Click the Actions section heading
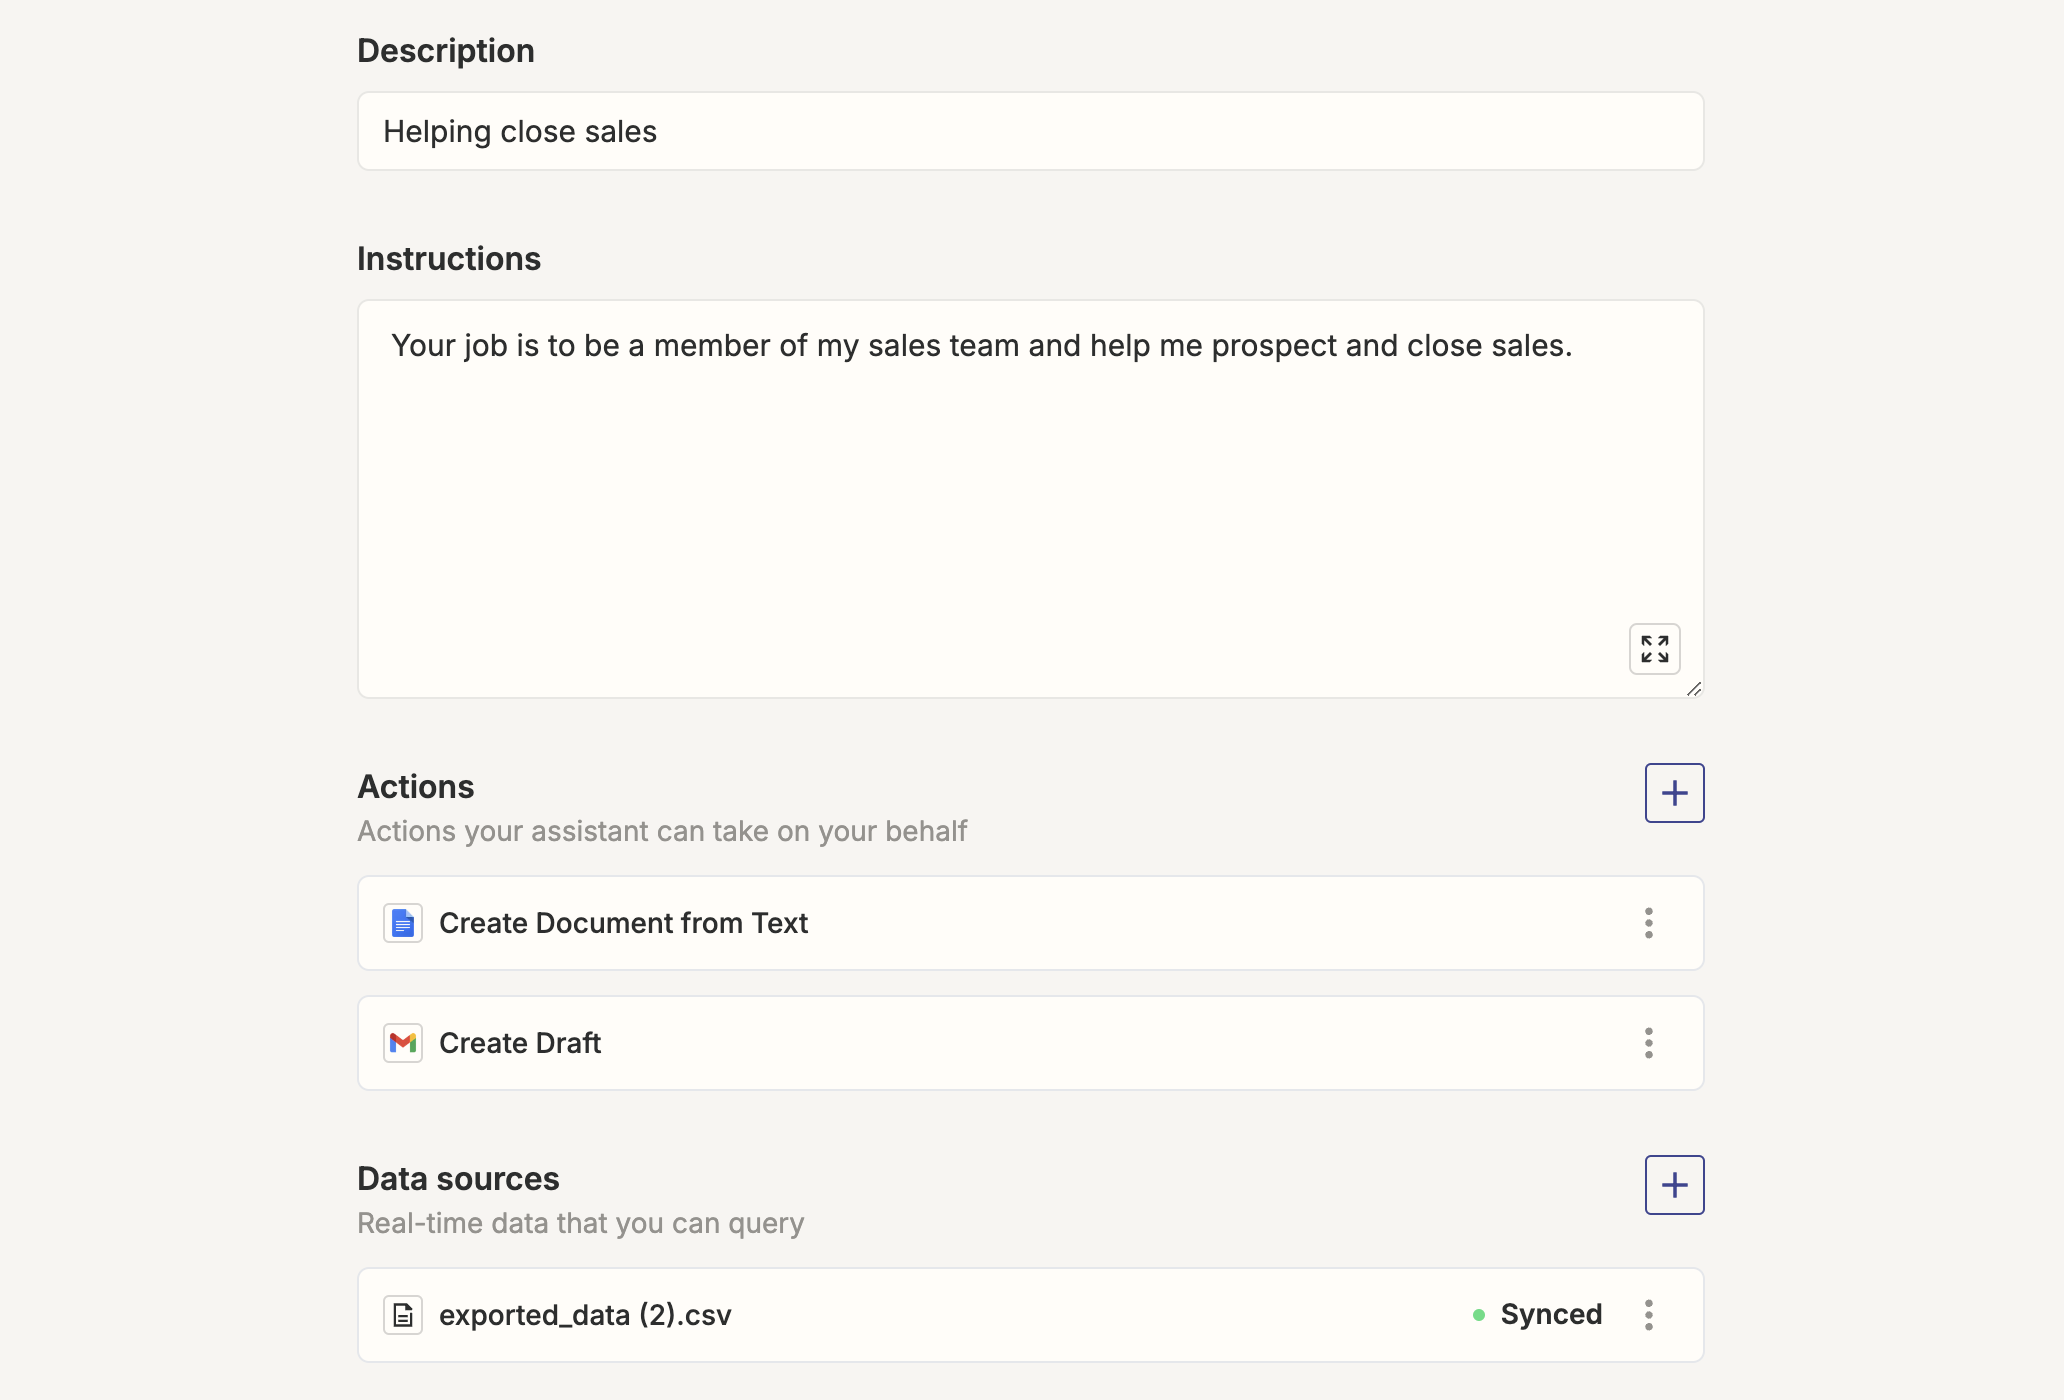Viewport: 2064px width, 1400px height. [x=416, y=787]
